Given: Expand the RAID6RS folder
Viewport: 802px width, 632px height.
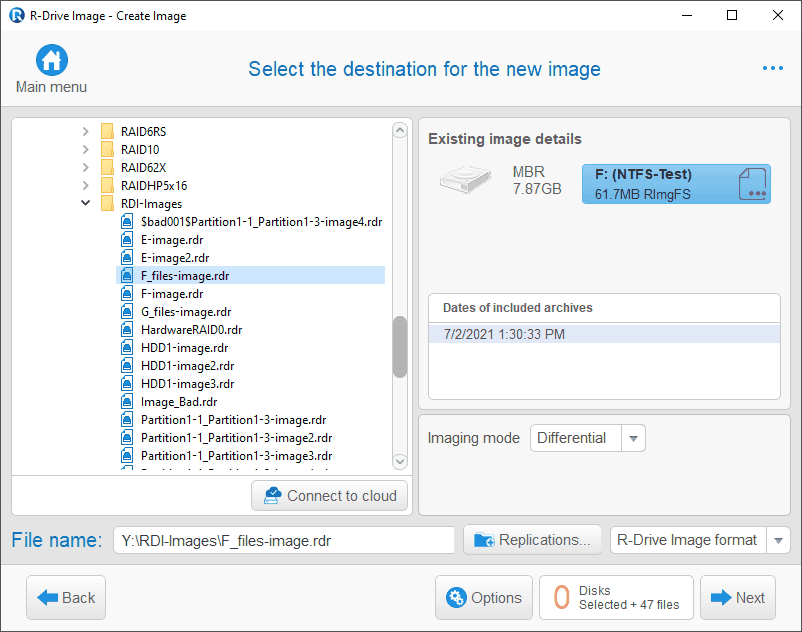Looking at the screenshot, I should click(x=85, y=131).
